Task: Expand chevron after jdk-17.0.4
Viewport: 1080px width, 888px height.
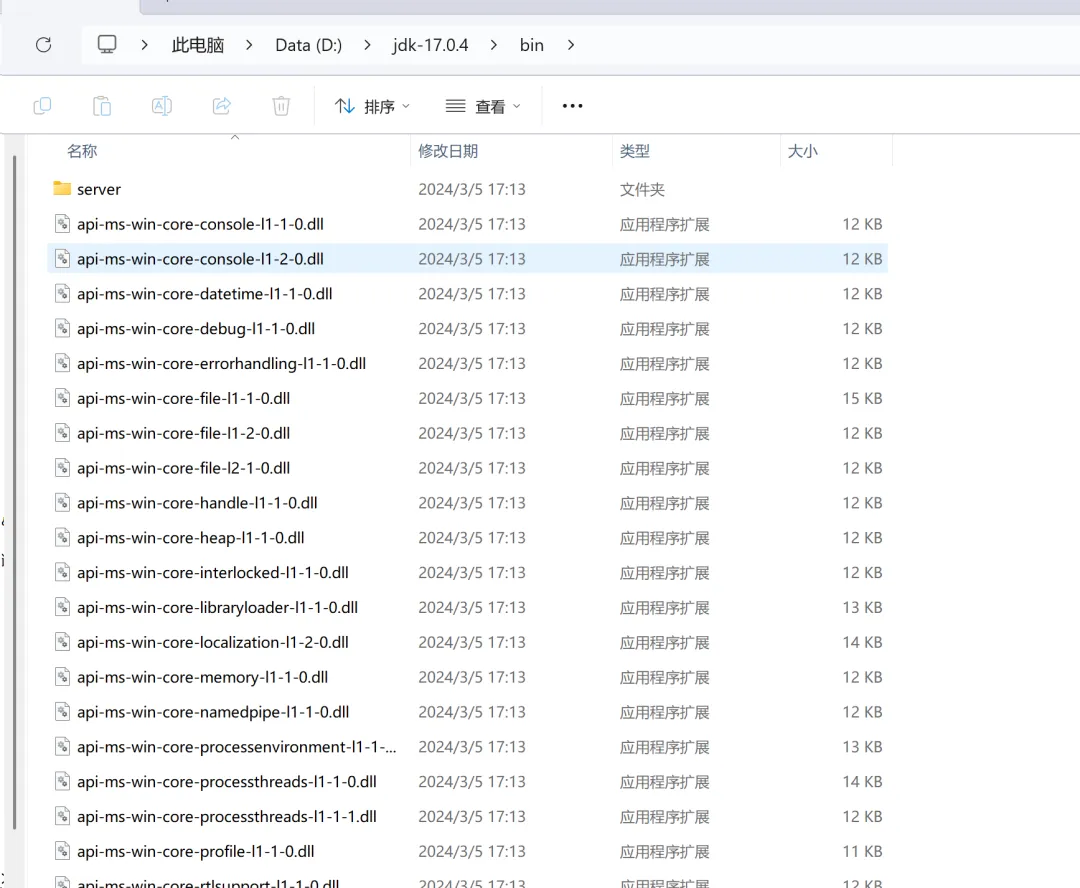Action: point(494,45)
